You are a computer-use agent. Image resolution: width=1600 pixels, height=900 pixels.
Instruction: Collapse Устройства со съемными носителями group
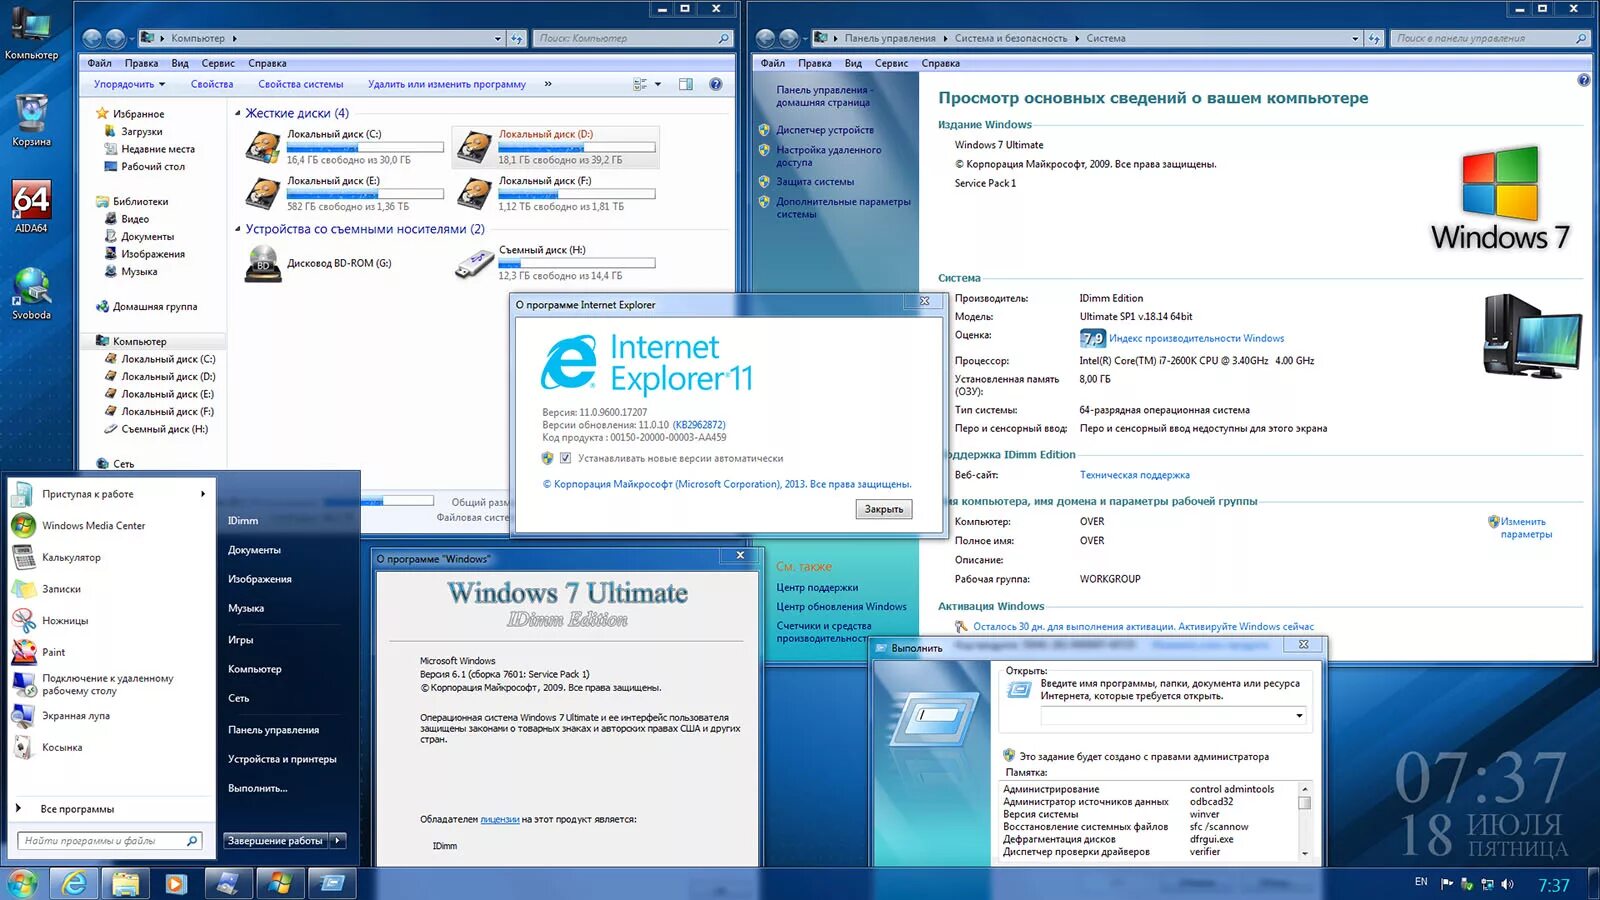[x=238, y=229]
